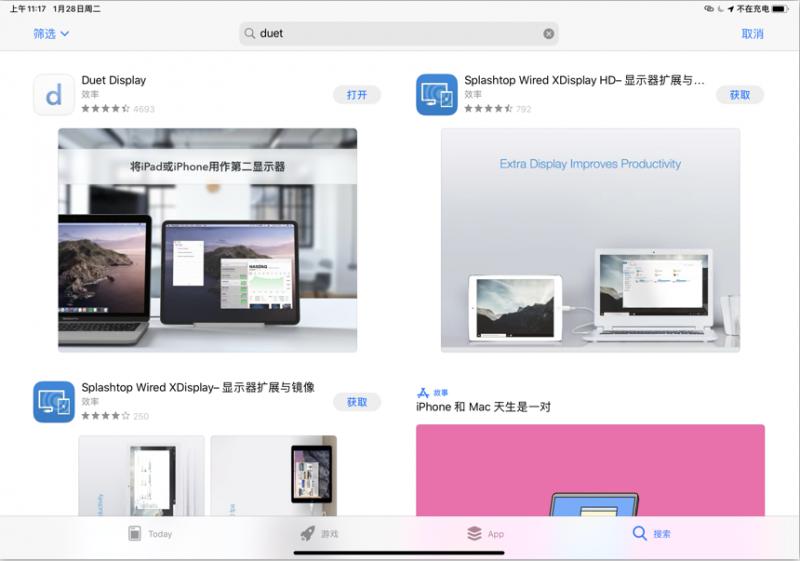Clear the search text with the X icon

click(x=548, y=34)
